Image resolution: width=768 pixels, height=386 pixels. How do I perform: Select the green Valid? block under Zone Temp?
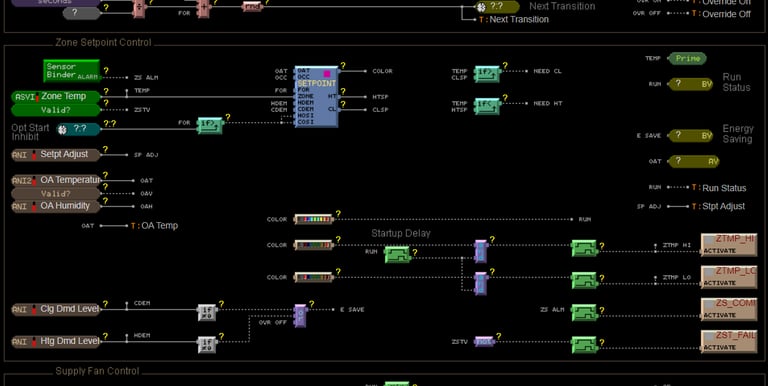(x=56, y=110)
